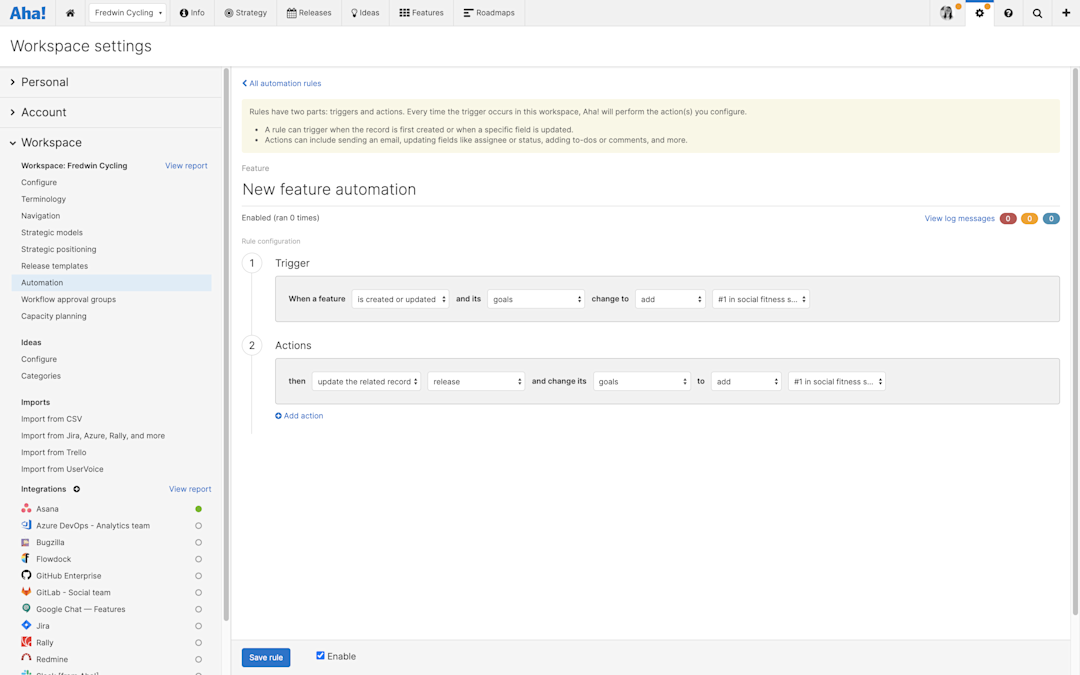Viewport: 1080px width, 675px height.
Task: Go back to All automation rules
Action: coord(282,83)
